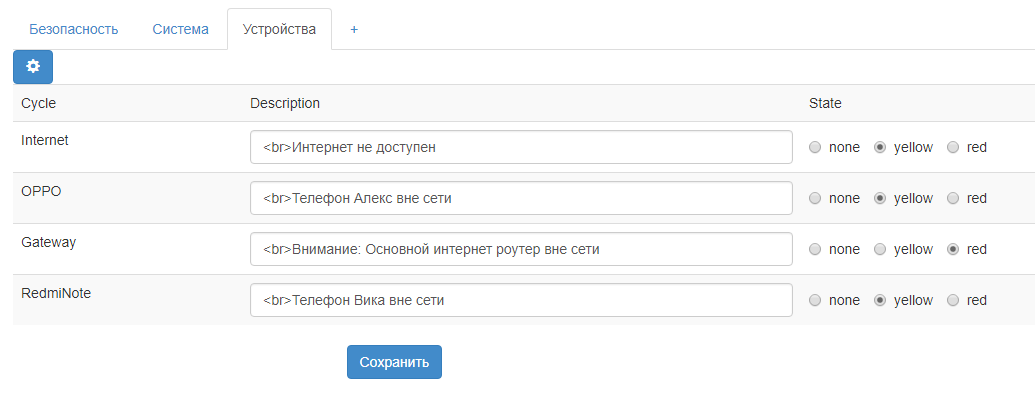Edit the Internet description field
1035x407 pixels.
521,147
